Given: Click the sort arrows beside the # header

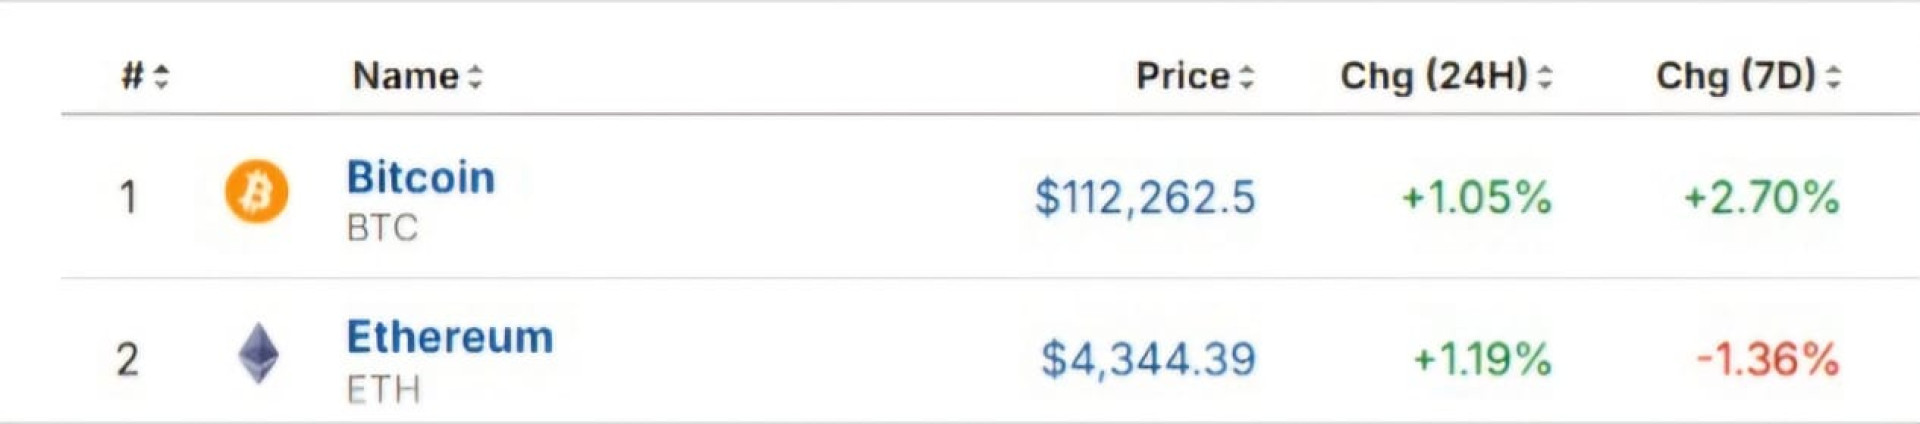Looking at the screenshot, I should click(161, 76).
